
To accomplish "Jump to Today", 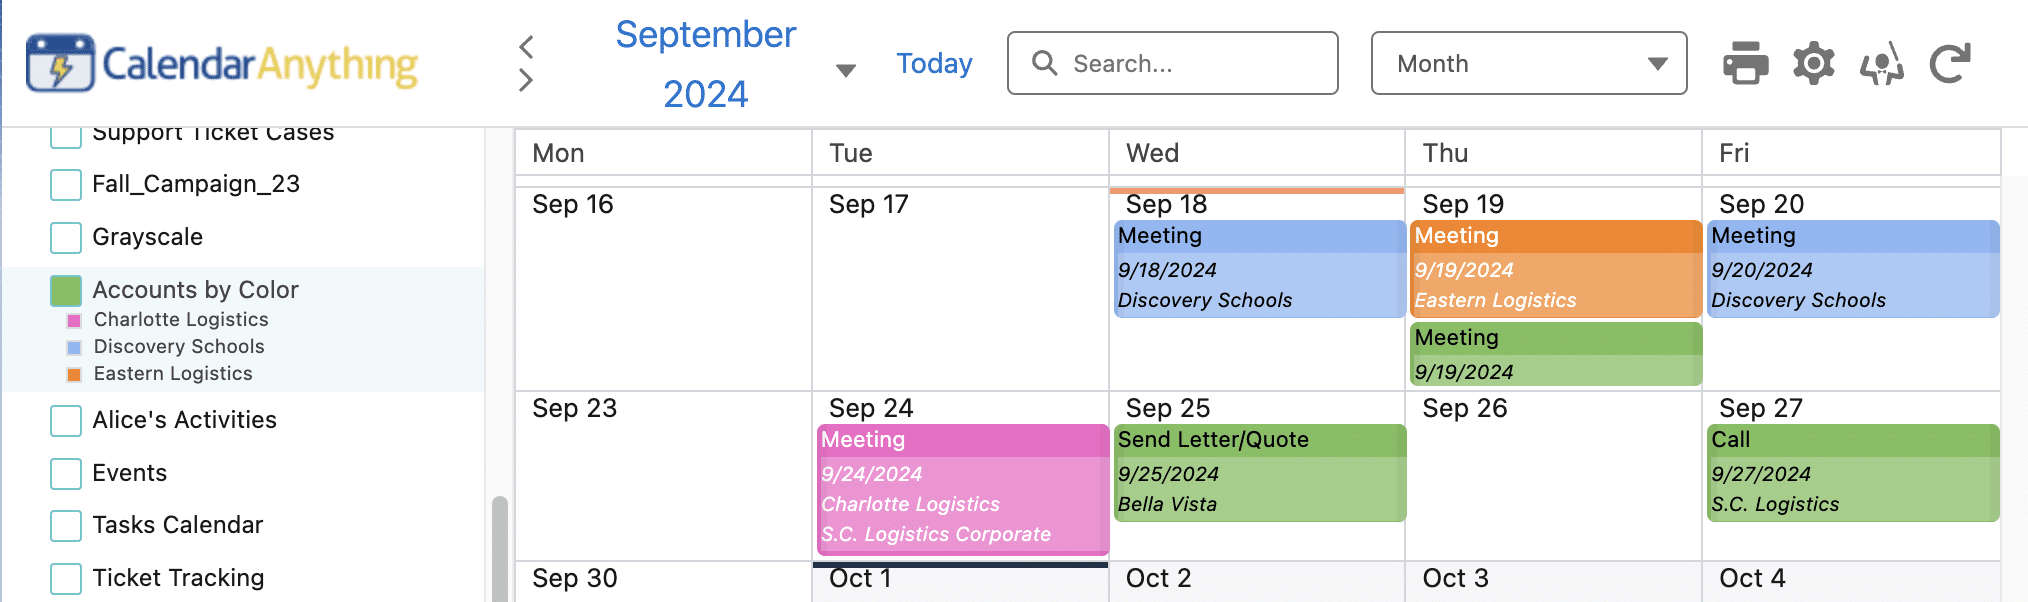I will click(934, 63).
